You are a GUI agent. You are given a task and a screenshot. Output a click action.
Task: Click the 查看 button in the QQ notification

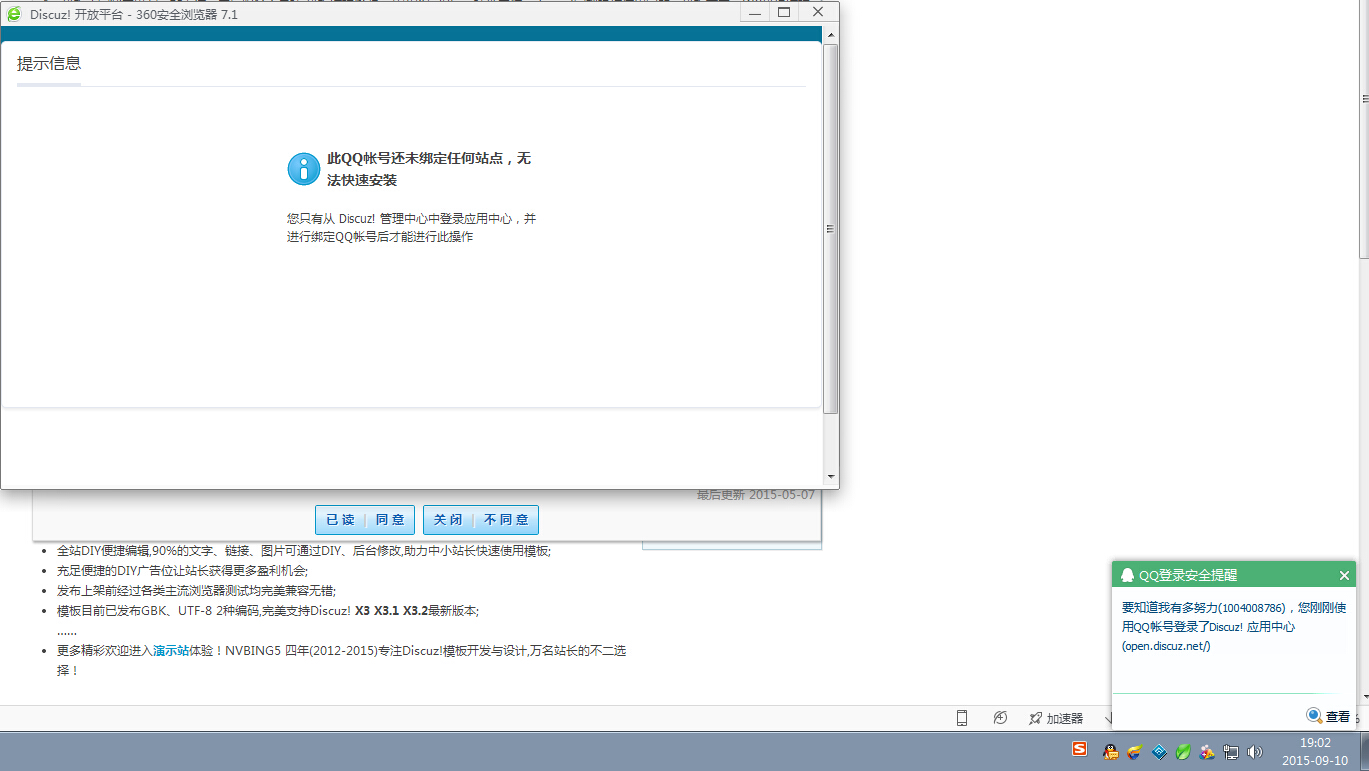coord(1328,716)
